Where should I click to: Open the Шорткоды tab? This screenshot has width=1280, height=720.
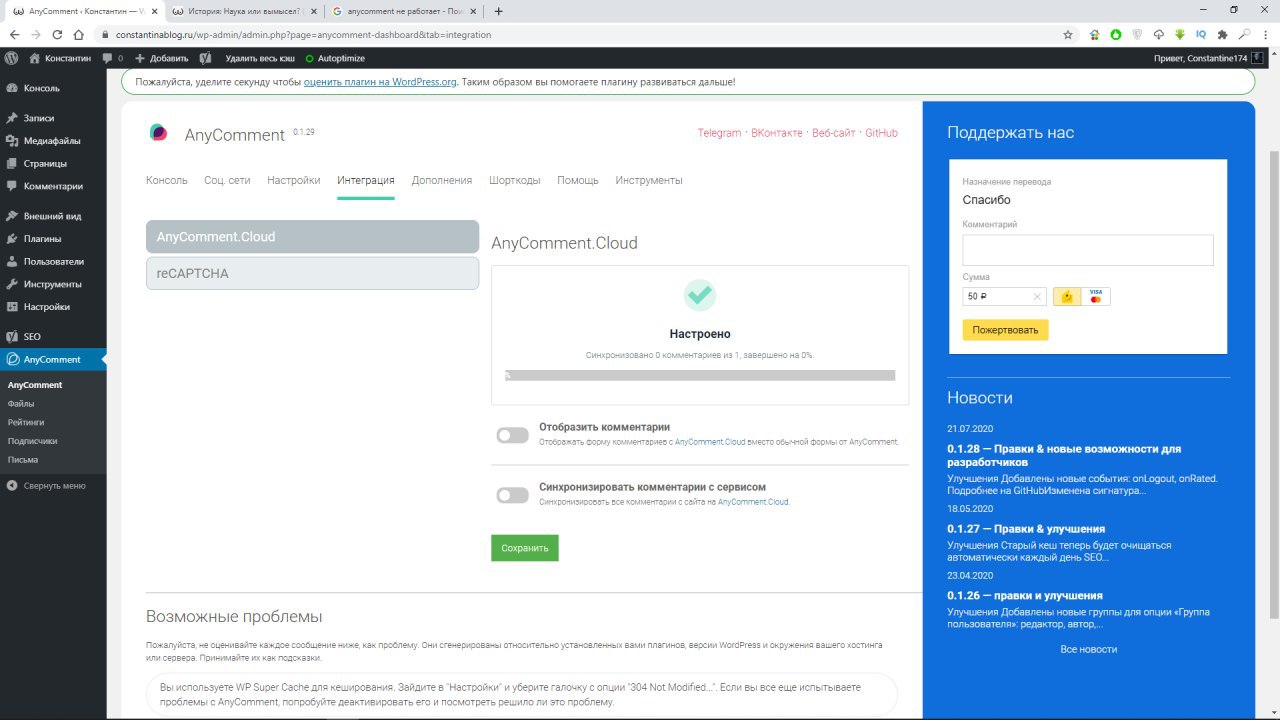(515, 180)
